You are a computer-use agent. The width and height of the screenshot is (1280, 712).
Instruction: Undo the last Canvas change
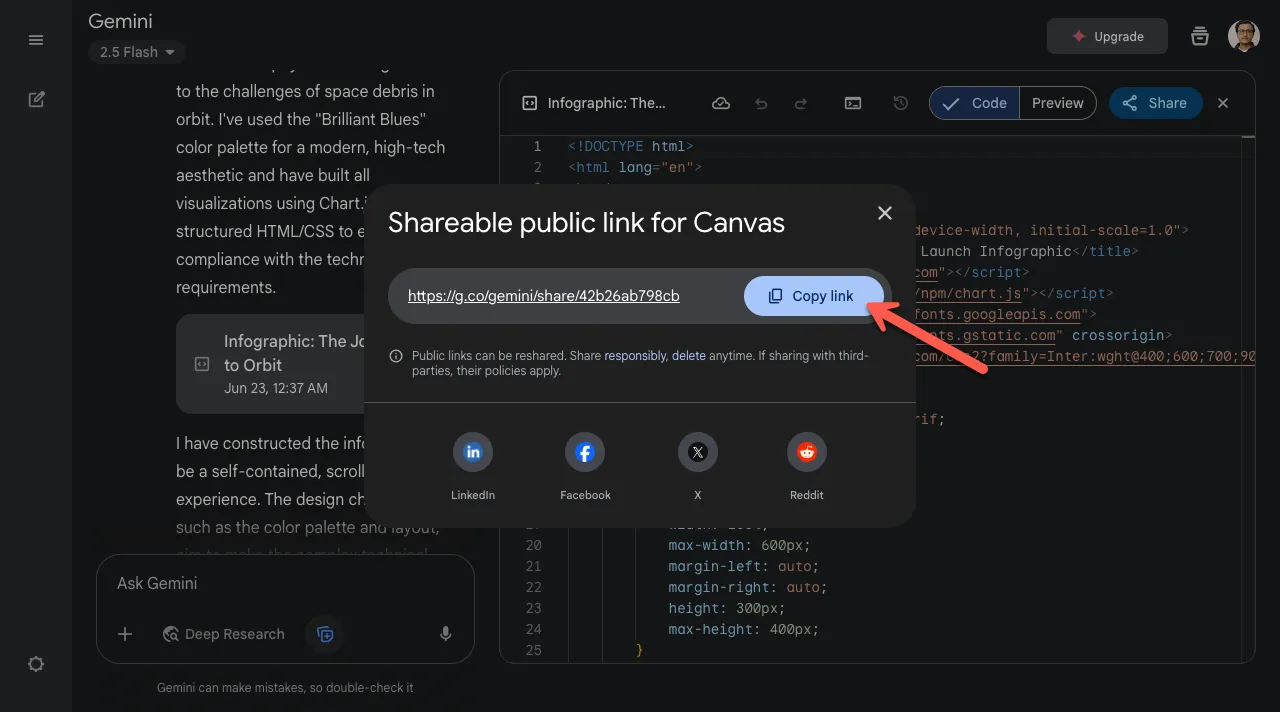(x=761, y=103)
